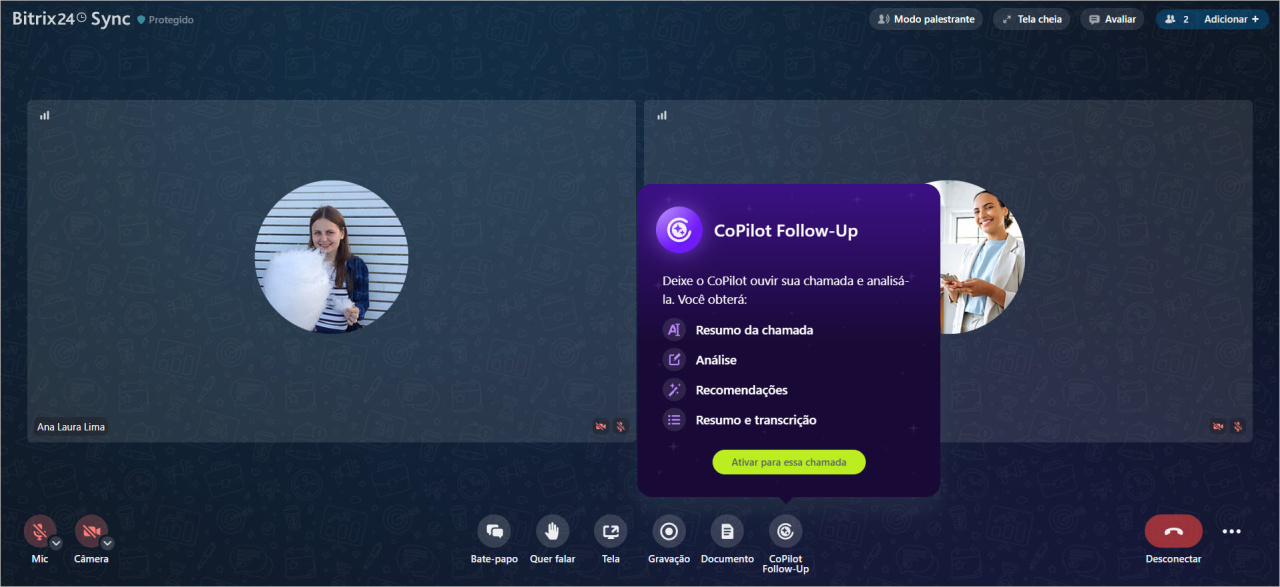Click camera-off icon in Ana Laura Lima's tile

pyautogui.click(x=601, y=427)
